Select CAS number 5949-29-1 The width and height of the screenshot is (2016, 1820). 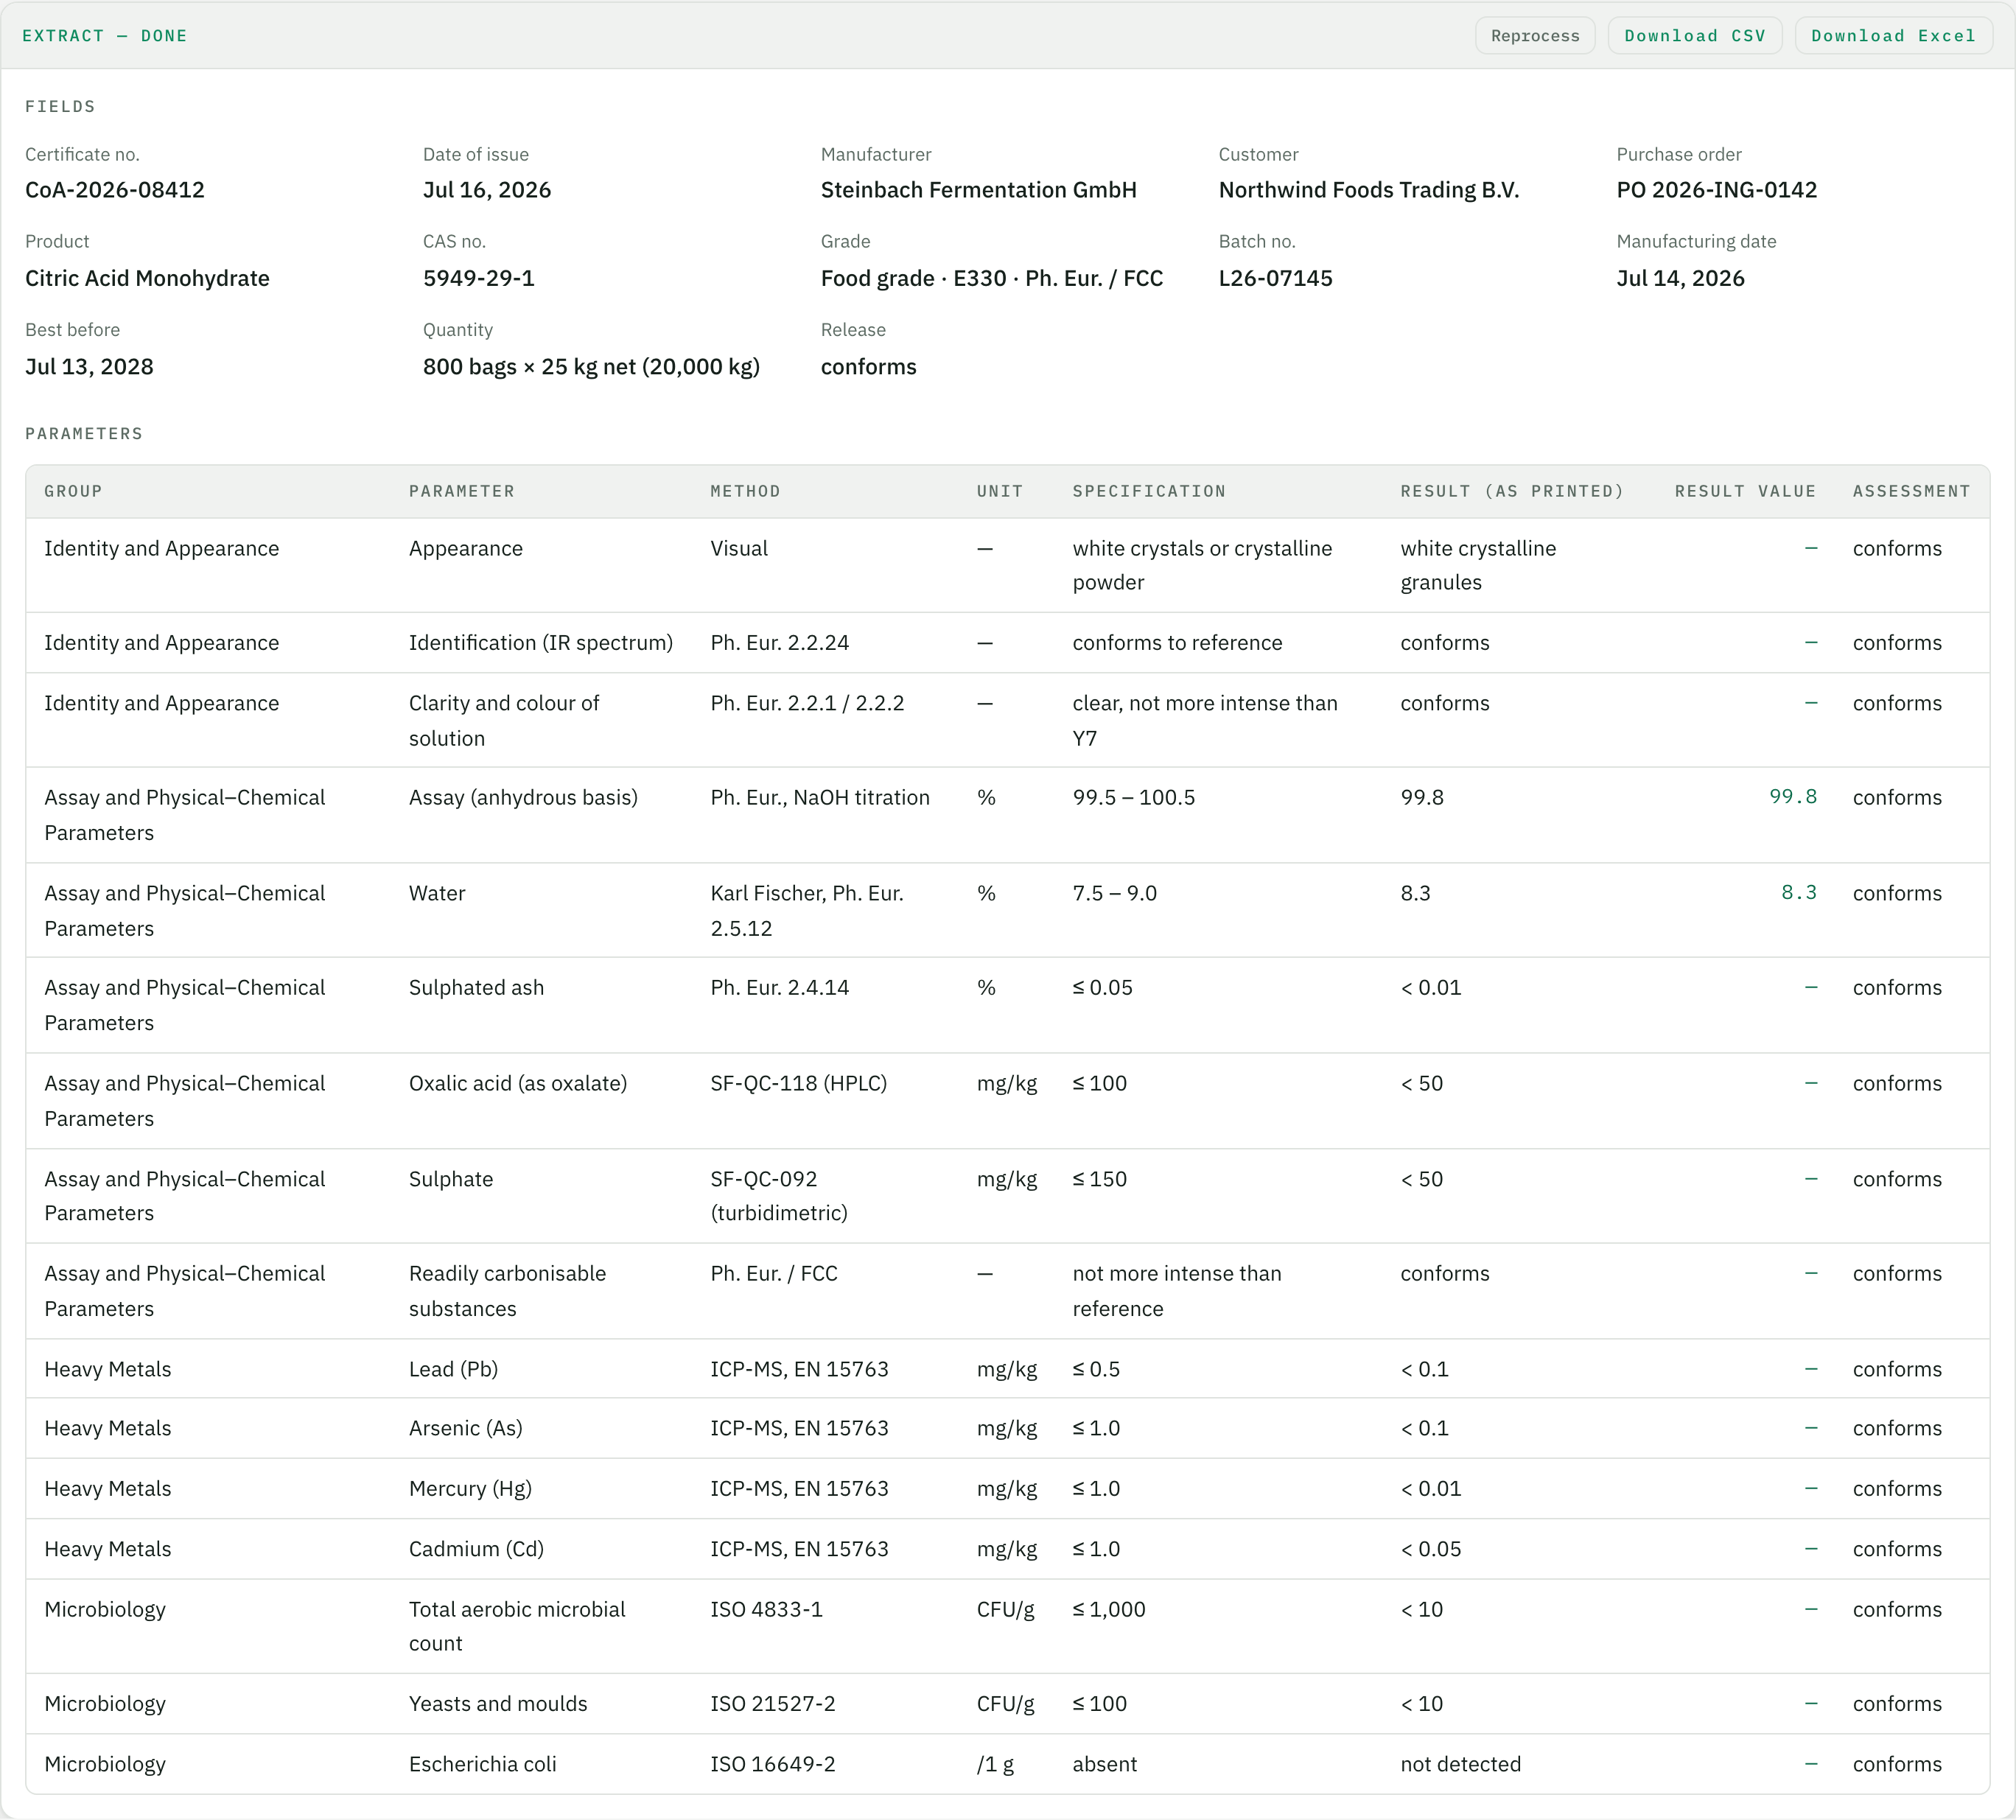click(479, 278)
